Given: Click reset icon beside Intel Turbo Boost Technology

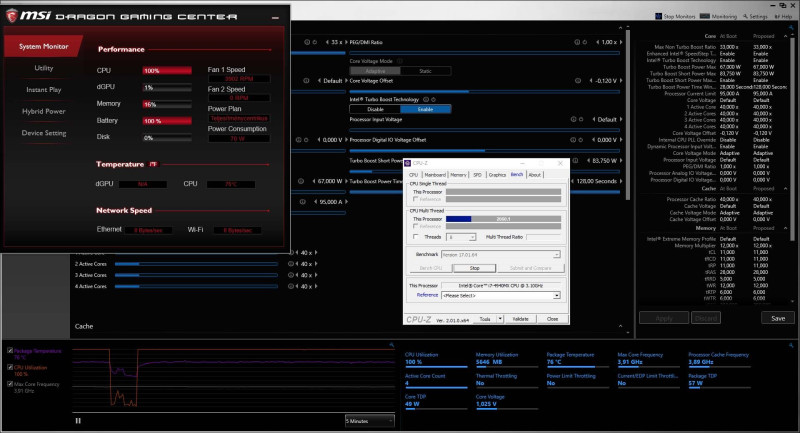Looking at the screenshot, I should pyautogui.click(x=433, y=99).
